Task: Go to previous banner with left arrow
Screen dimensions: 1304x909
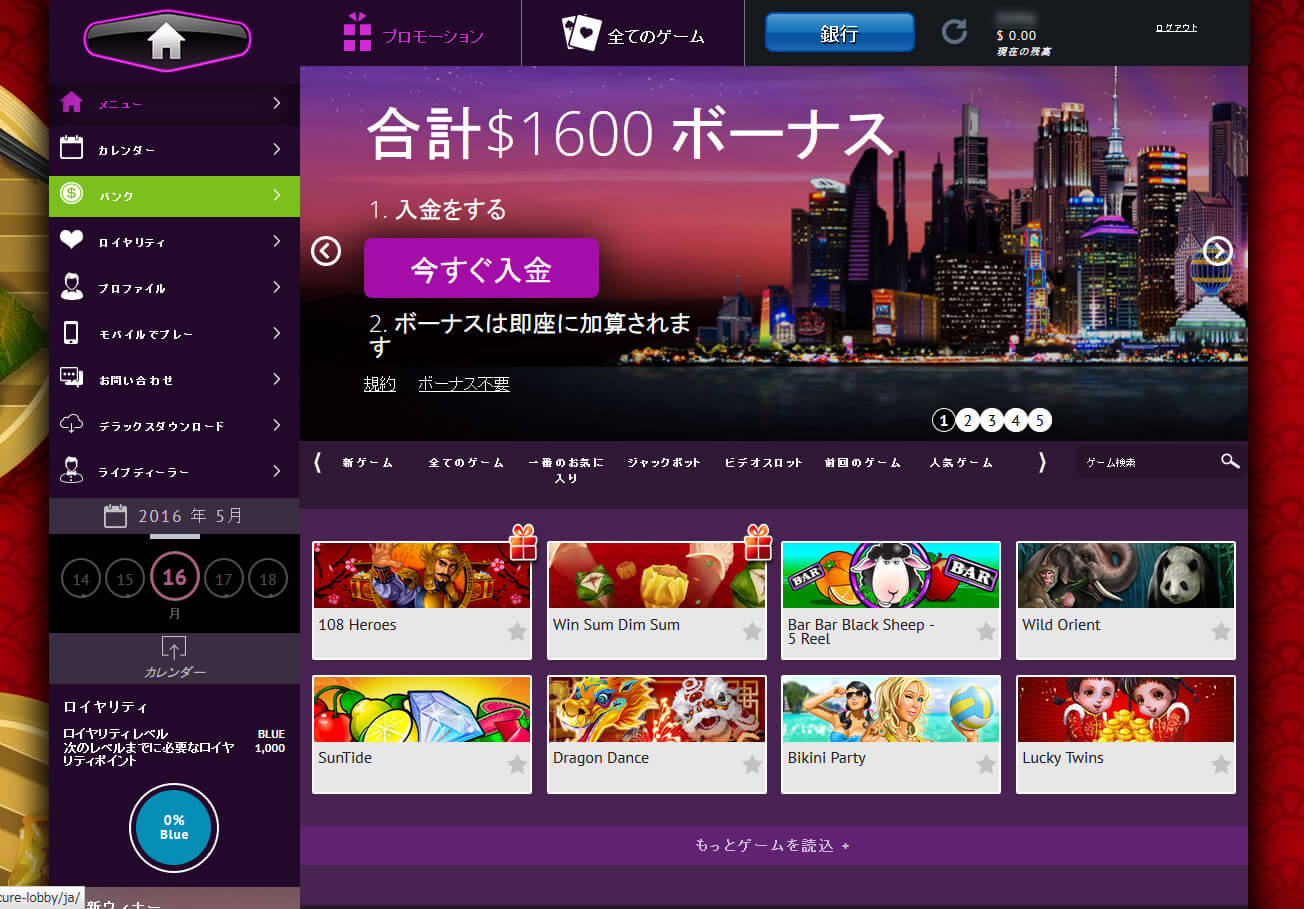Action: [x=326, y=251]
